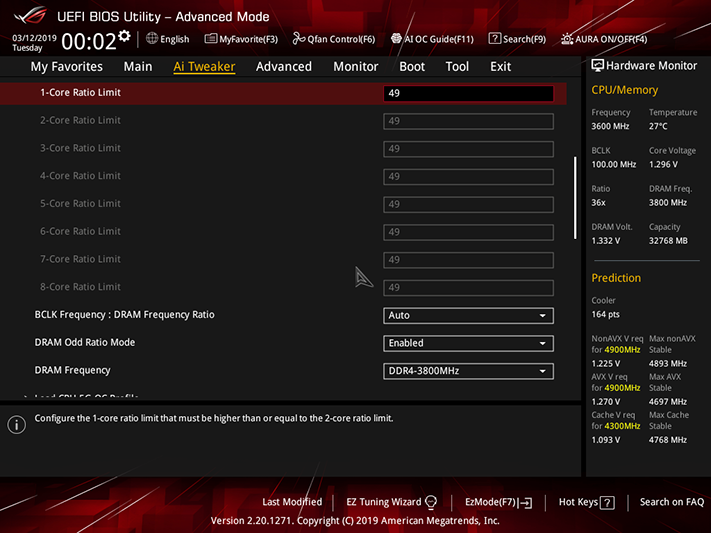Click the Last Modified button
The image size is (711, 533).
pos(292,502)
